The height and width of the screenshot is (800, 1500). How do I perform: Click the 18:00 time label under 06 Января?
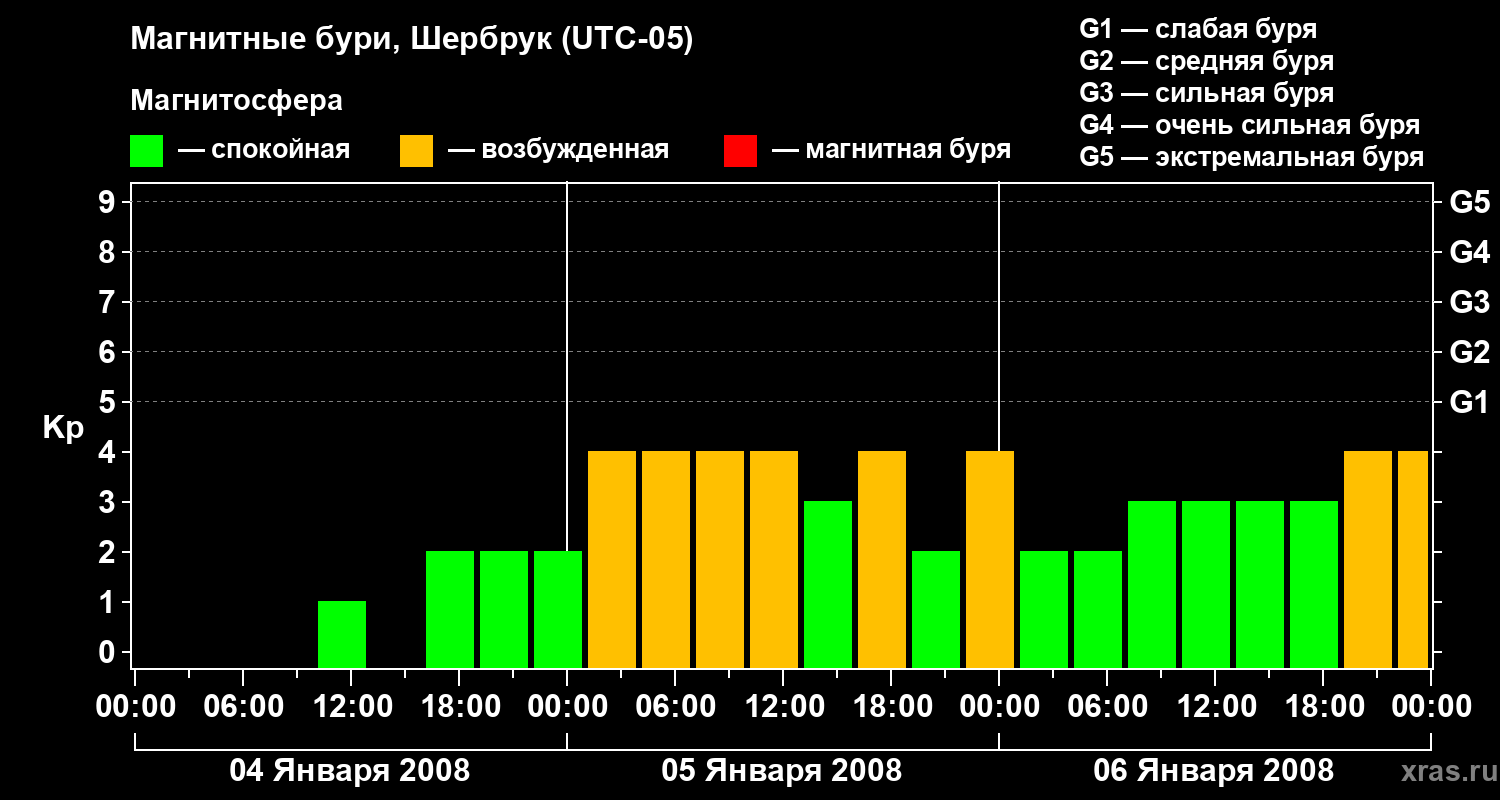point(1323,706)
